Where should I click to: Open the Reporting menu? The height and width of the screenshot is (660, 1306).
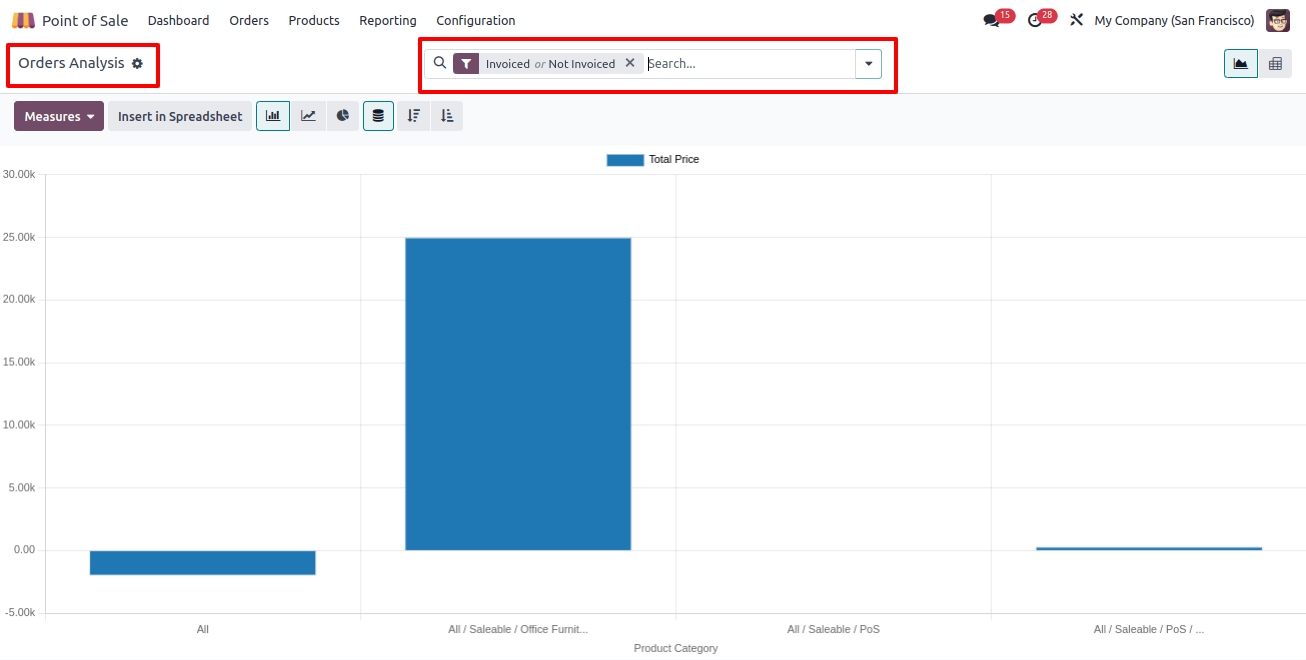tap(388, 20)
